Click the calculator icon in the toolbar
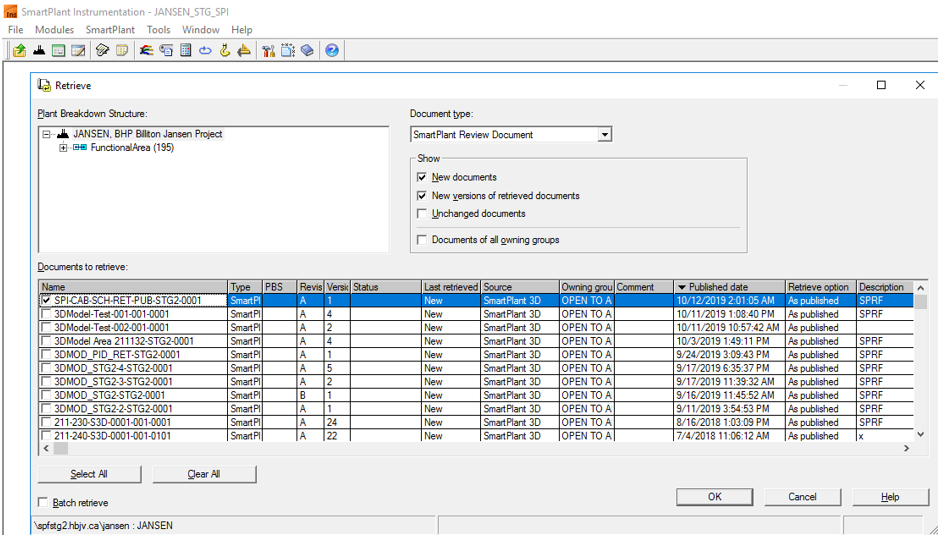Viewport: 942px width, 539px height. [x=186, y=50]
